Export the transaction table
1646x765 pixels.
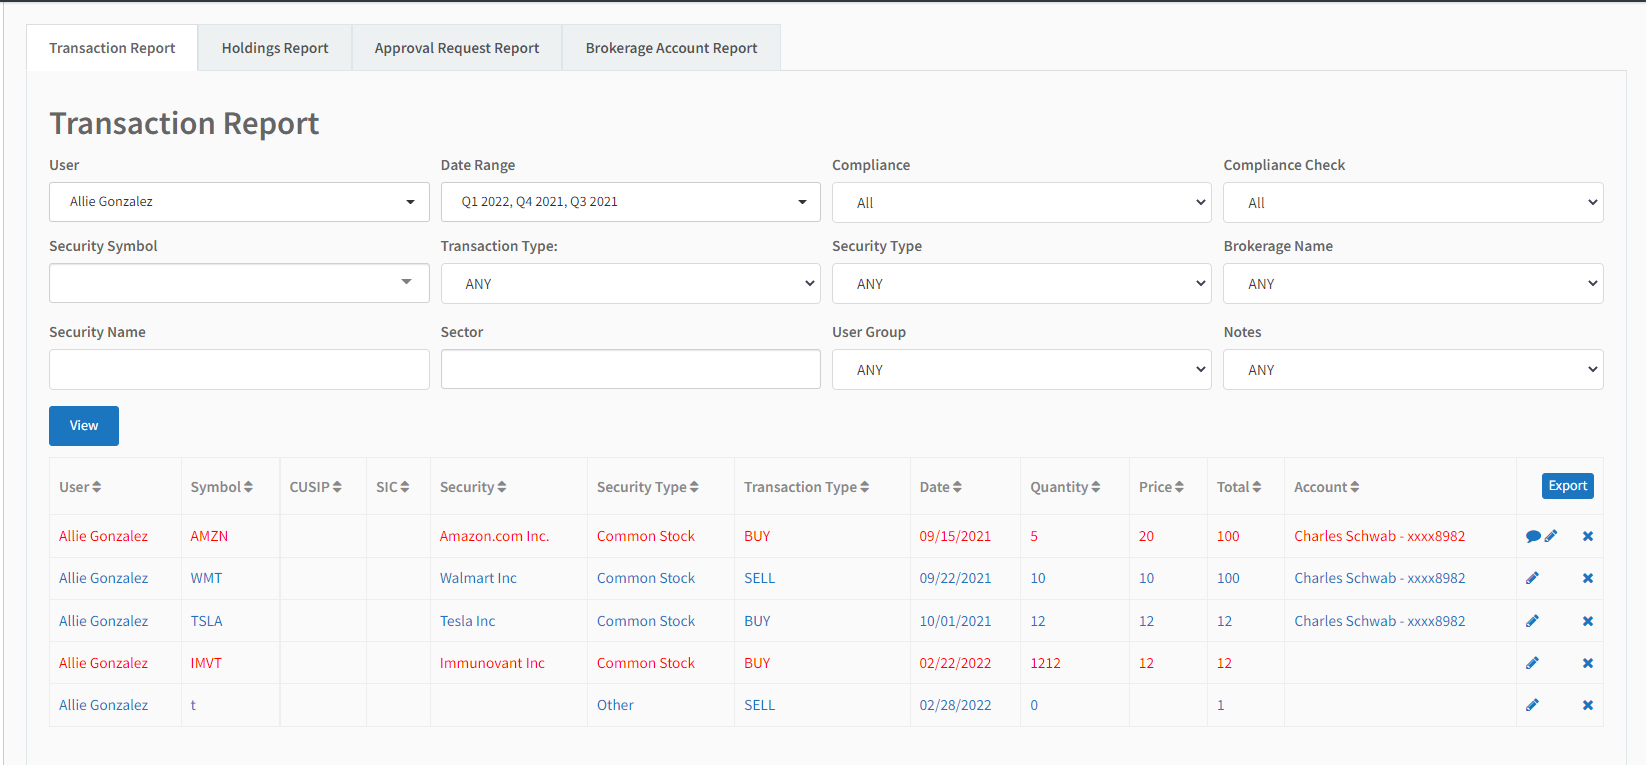click(1567, 486)
